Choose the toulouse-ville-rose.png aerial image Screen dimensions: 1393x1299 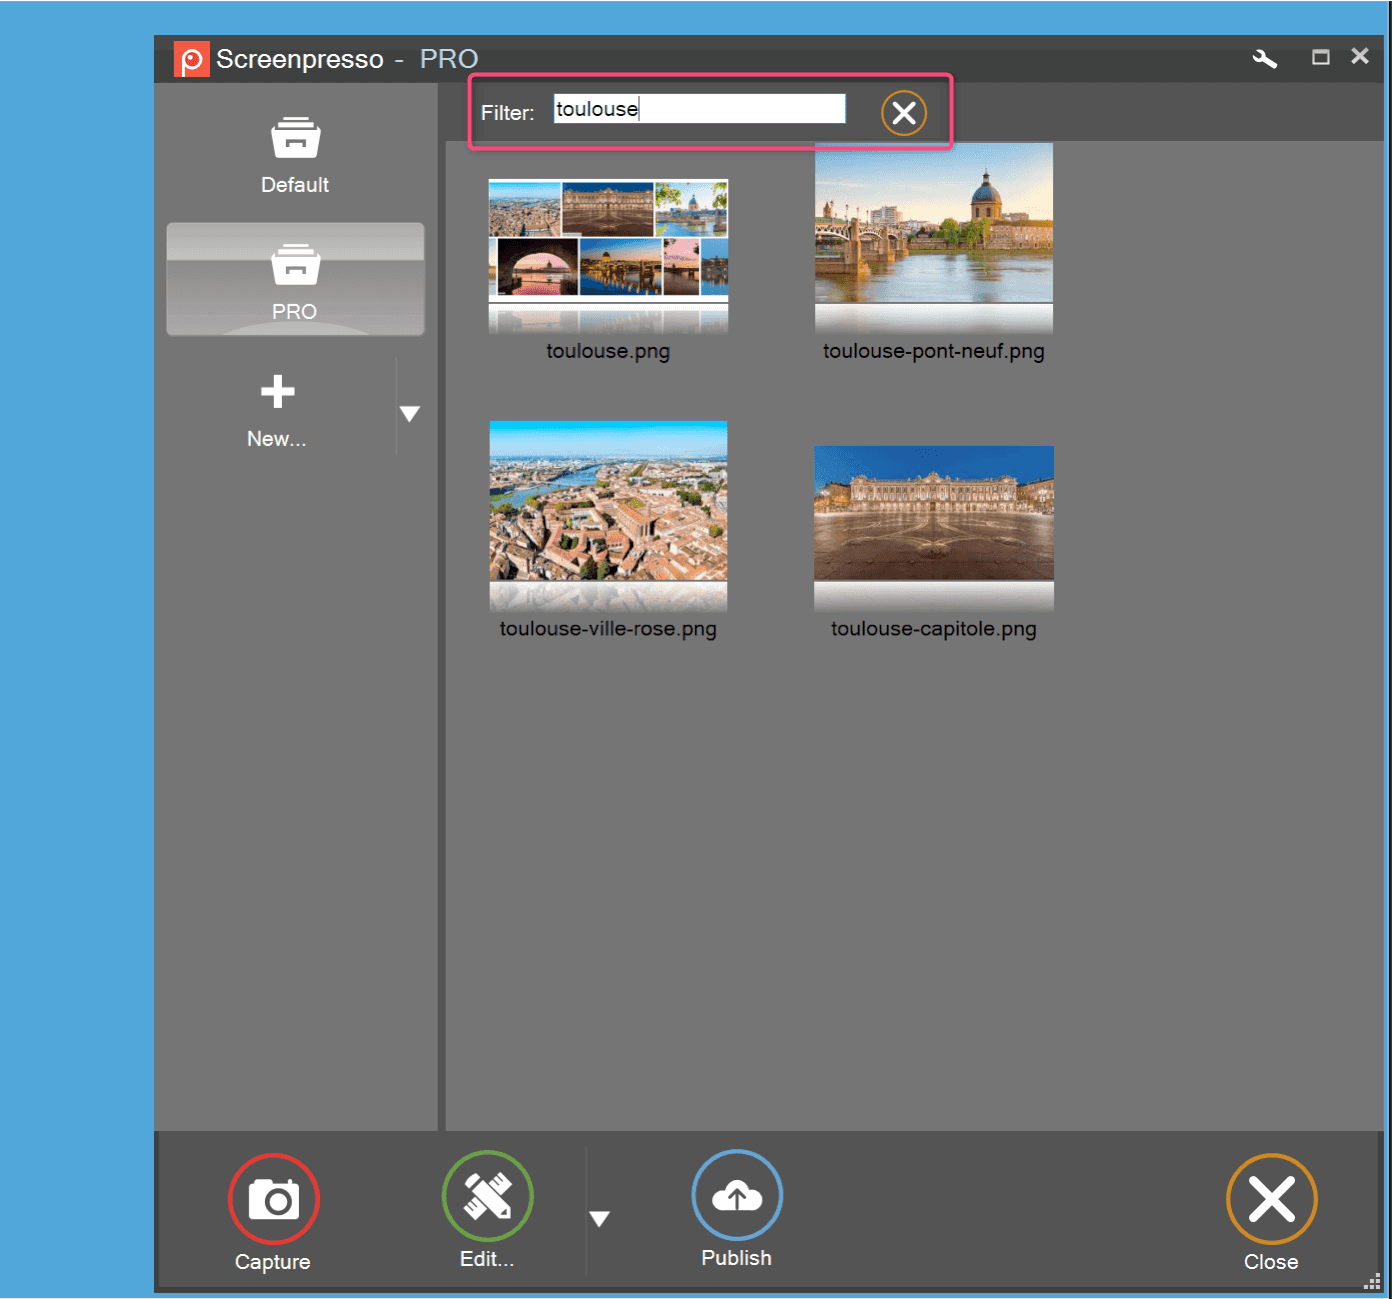point(608,501)
